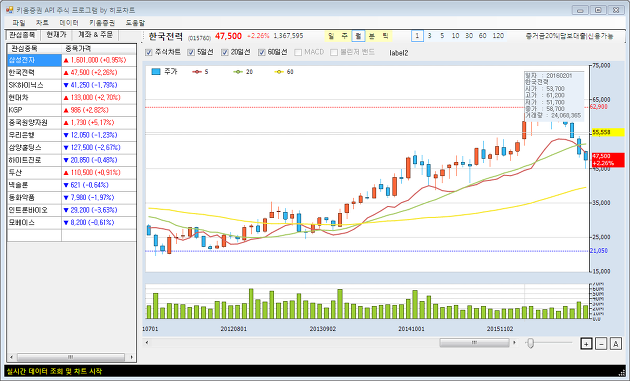Viewport: 630px width, 381px height.
Task: Select the 주 weekly chart period
Action: click(345, 36)
